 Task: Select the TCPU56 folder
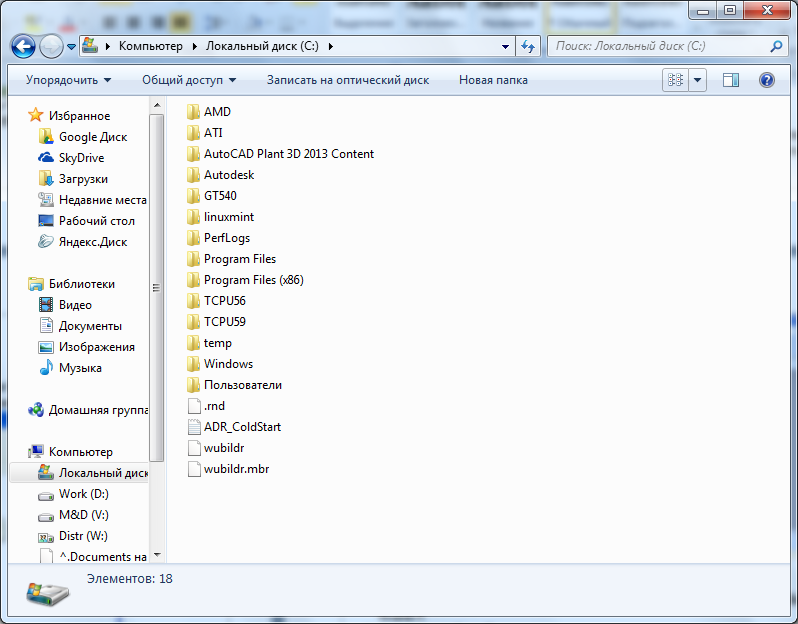[x=216, y=301]
